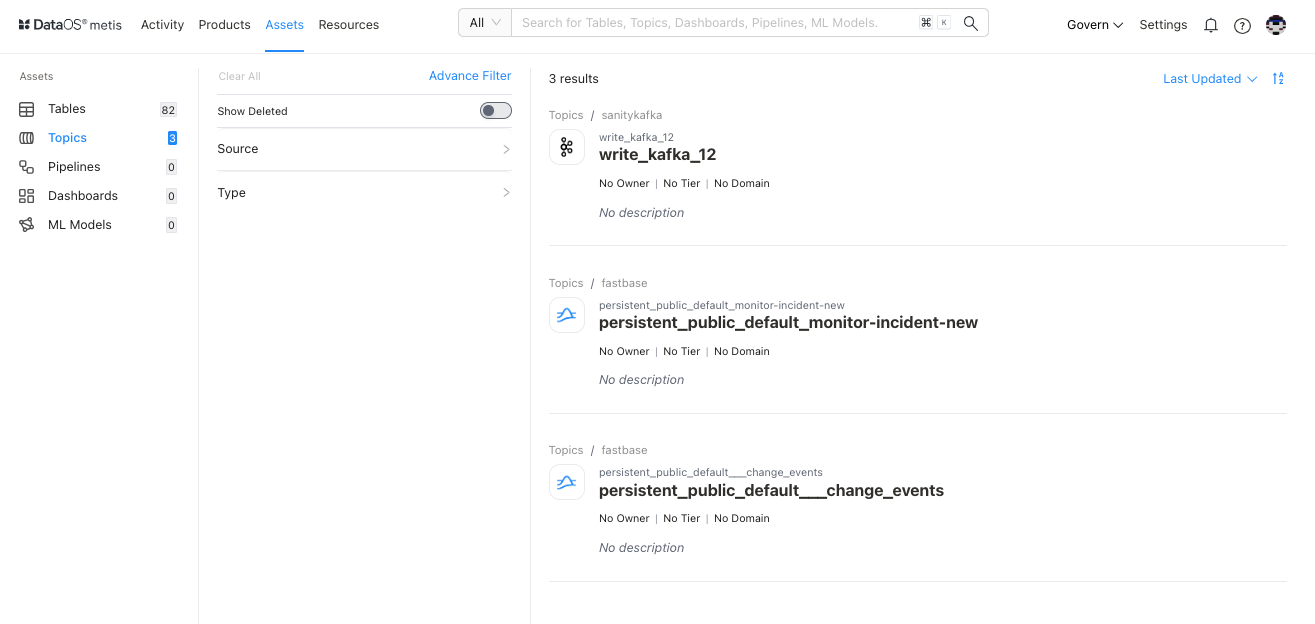
Task: Click No Tier under change_events
Action: pyautogui.click(x=682, y=519)
